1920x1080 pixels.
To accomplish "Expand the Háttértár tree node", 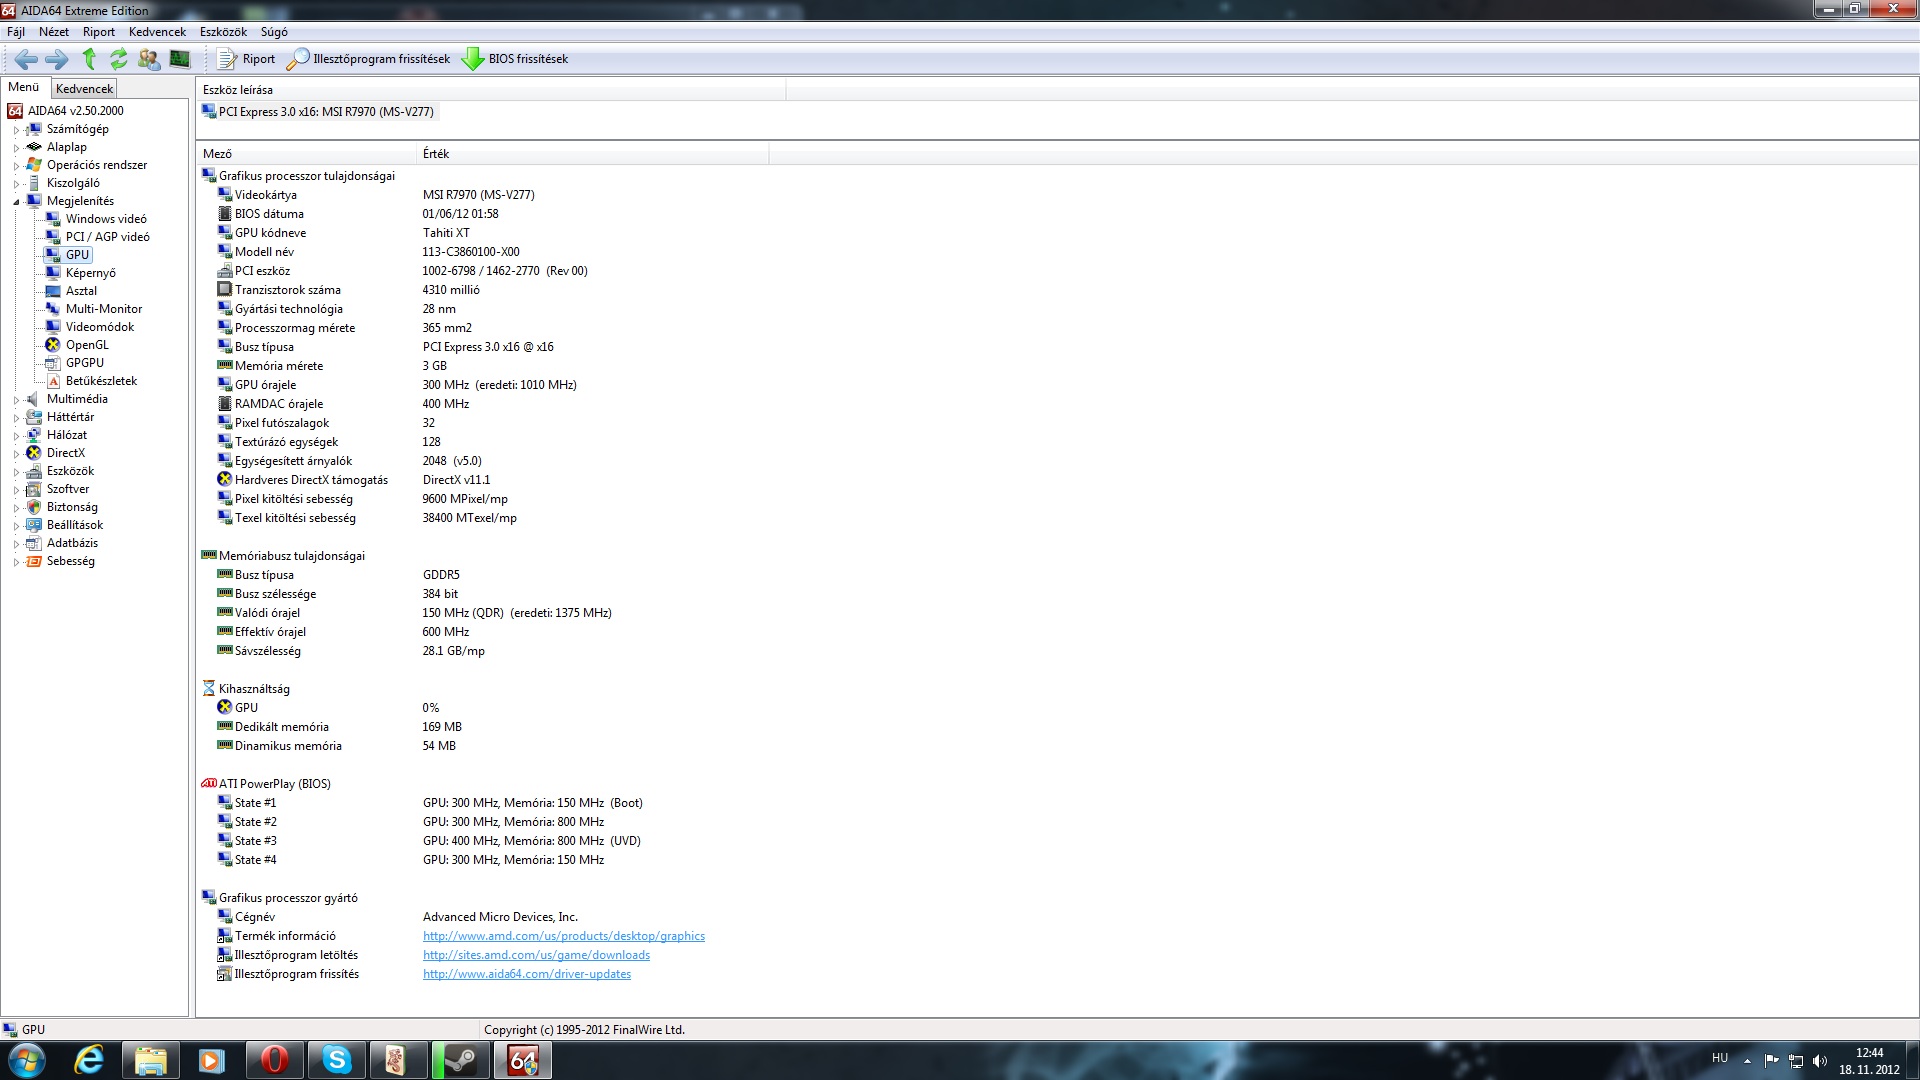I will (x=16, y=418).
